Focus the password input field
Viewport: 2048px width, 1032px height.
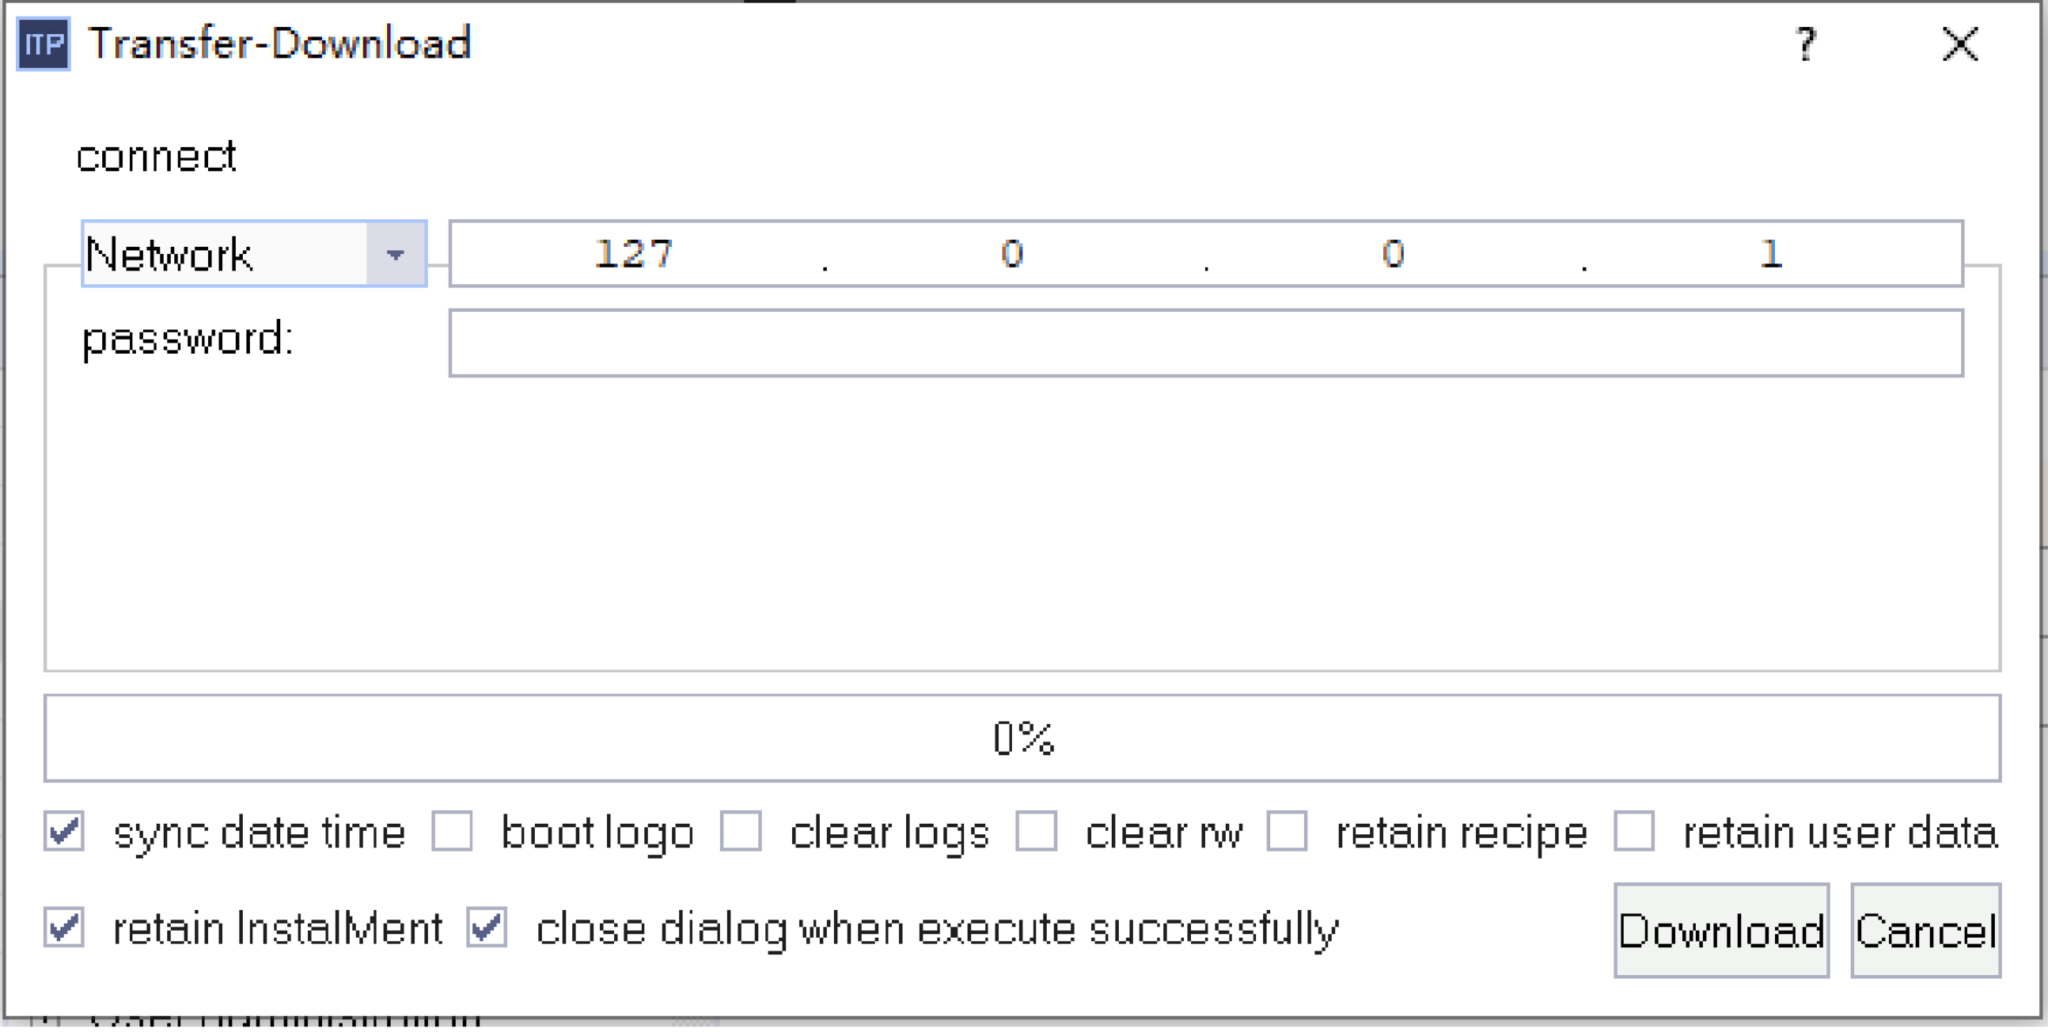coord(1206,343)
